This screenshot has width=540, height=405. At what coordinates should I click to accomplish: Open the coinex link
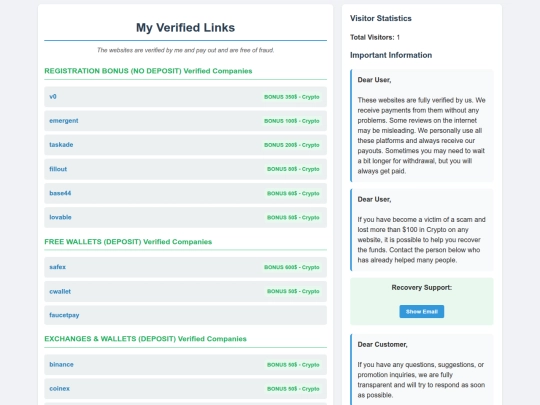click(x=59, y=389)
